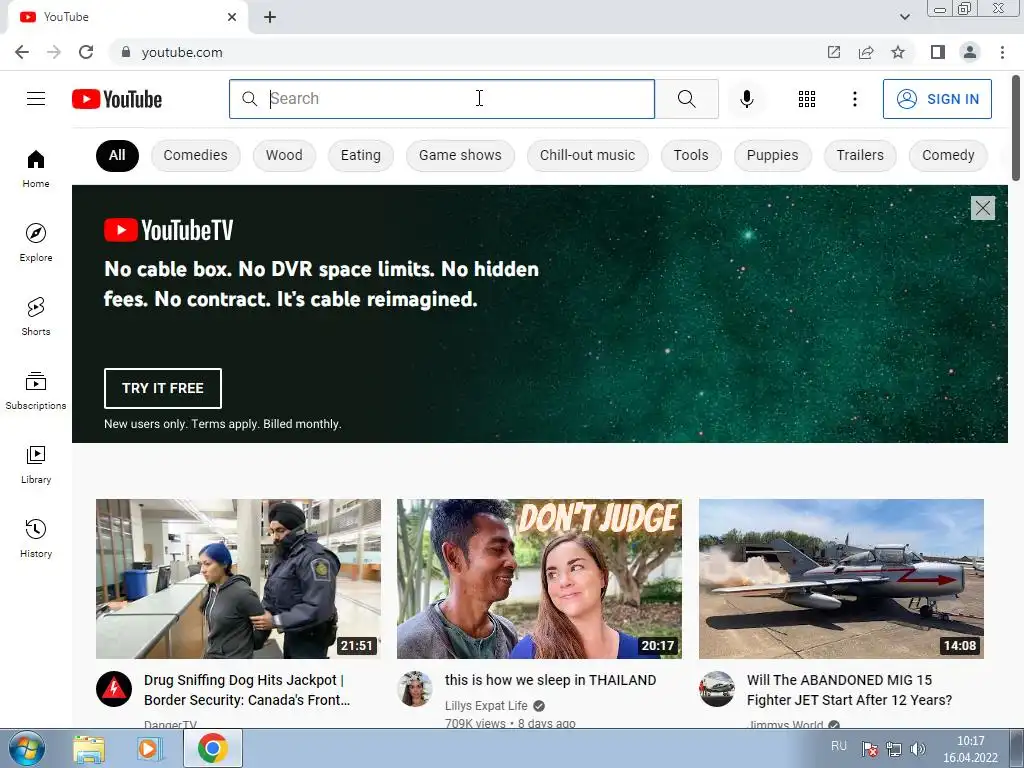Open Subscriptions in the sidebar
The height and width of the screenshot is (768, 1024).
point(36,391)
